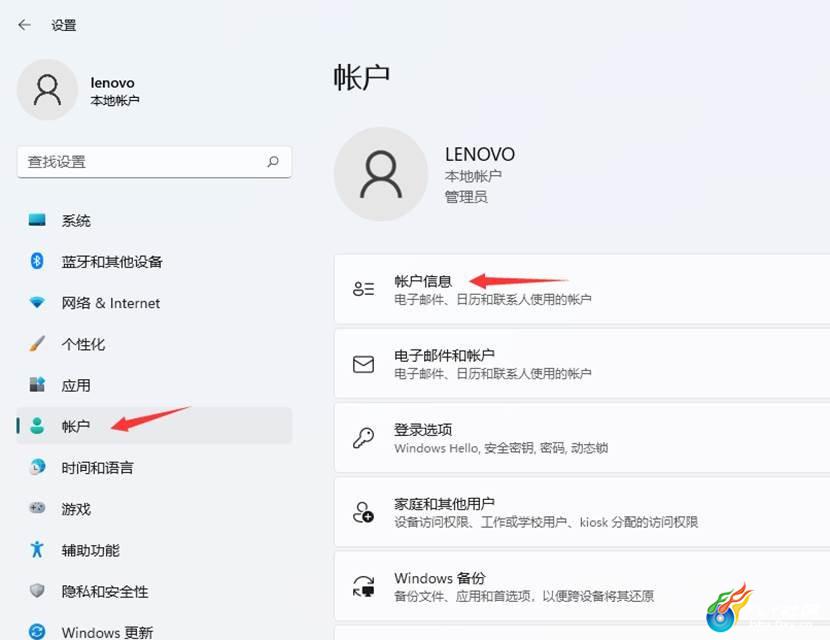The width and height of the screenshot is (830, 640).
Task: Select 隐私和安全性 category
Action: point(155,591)
